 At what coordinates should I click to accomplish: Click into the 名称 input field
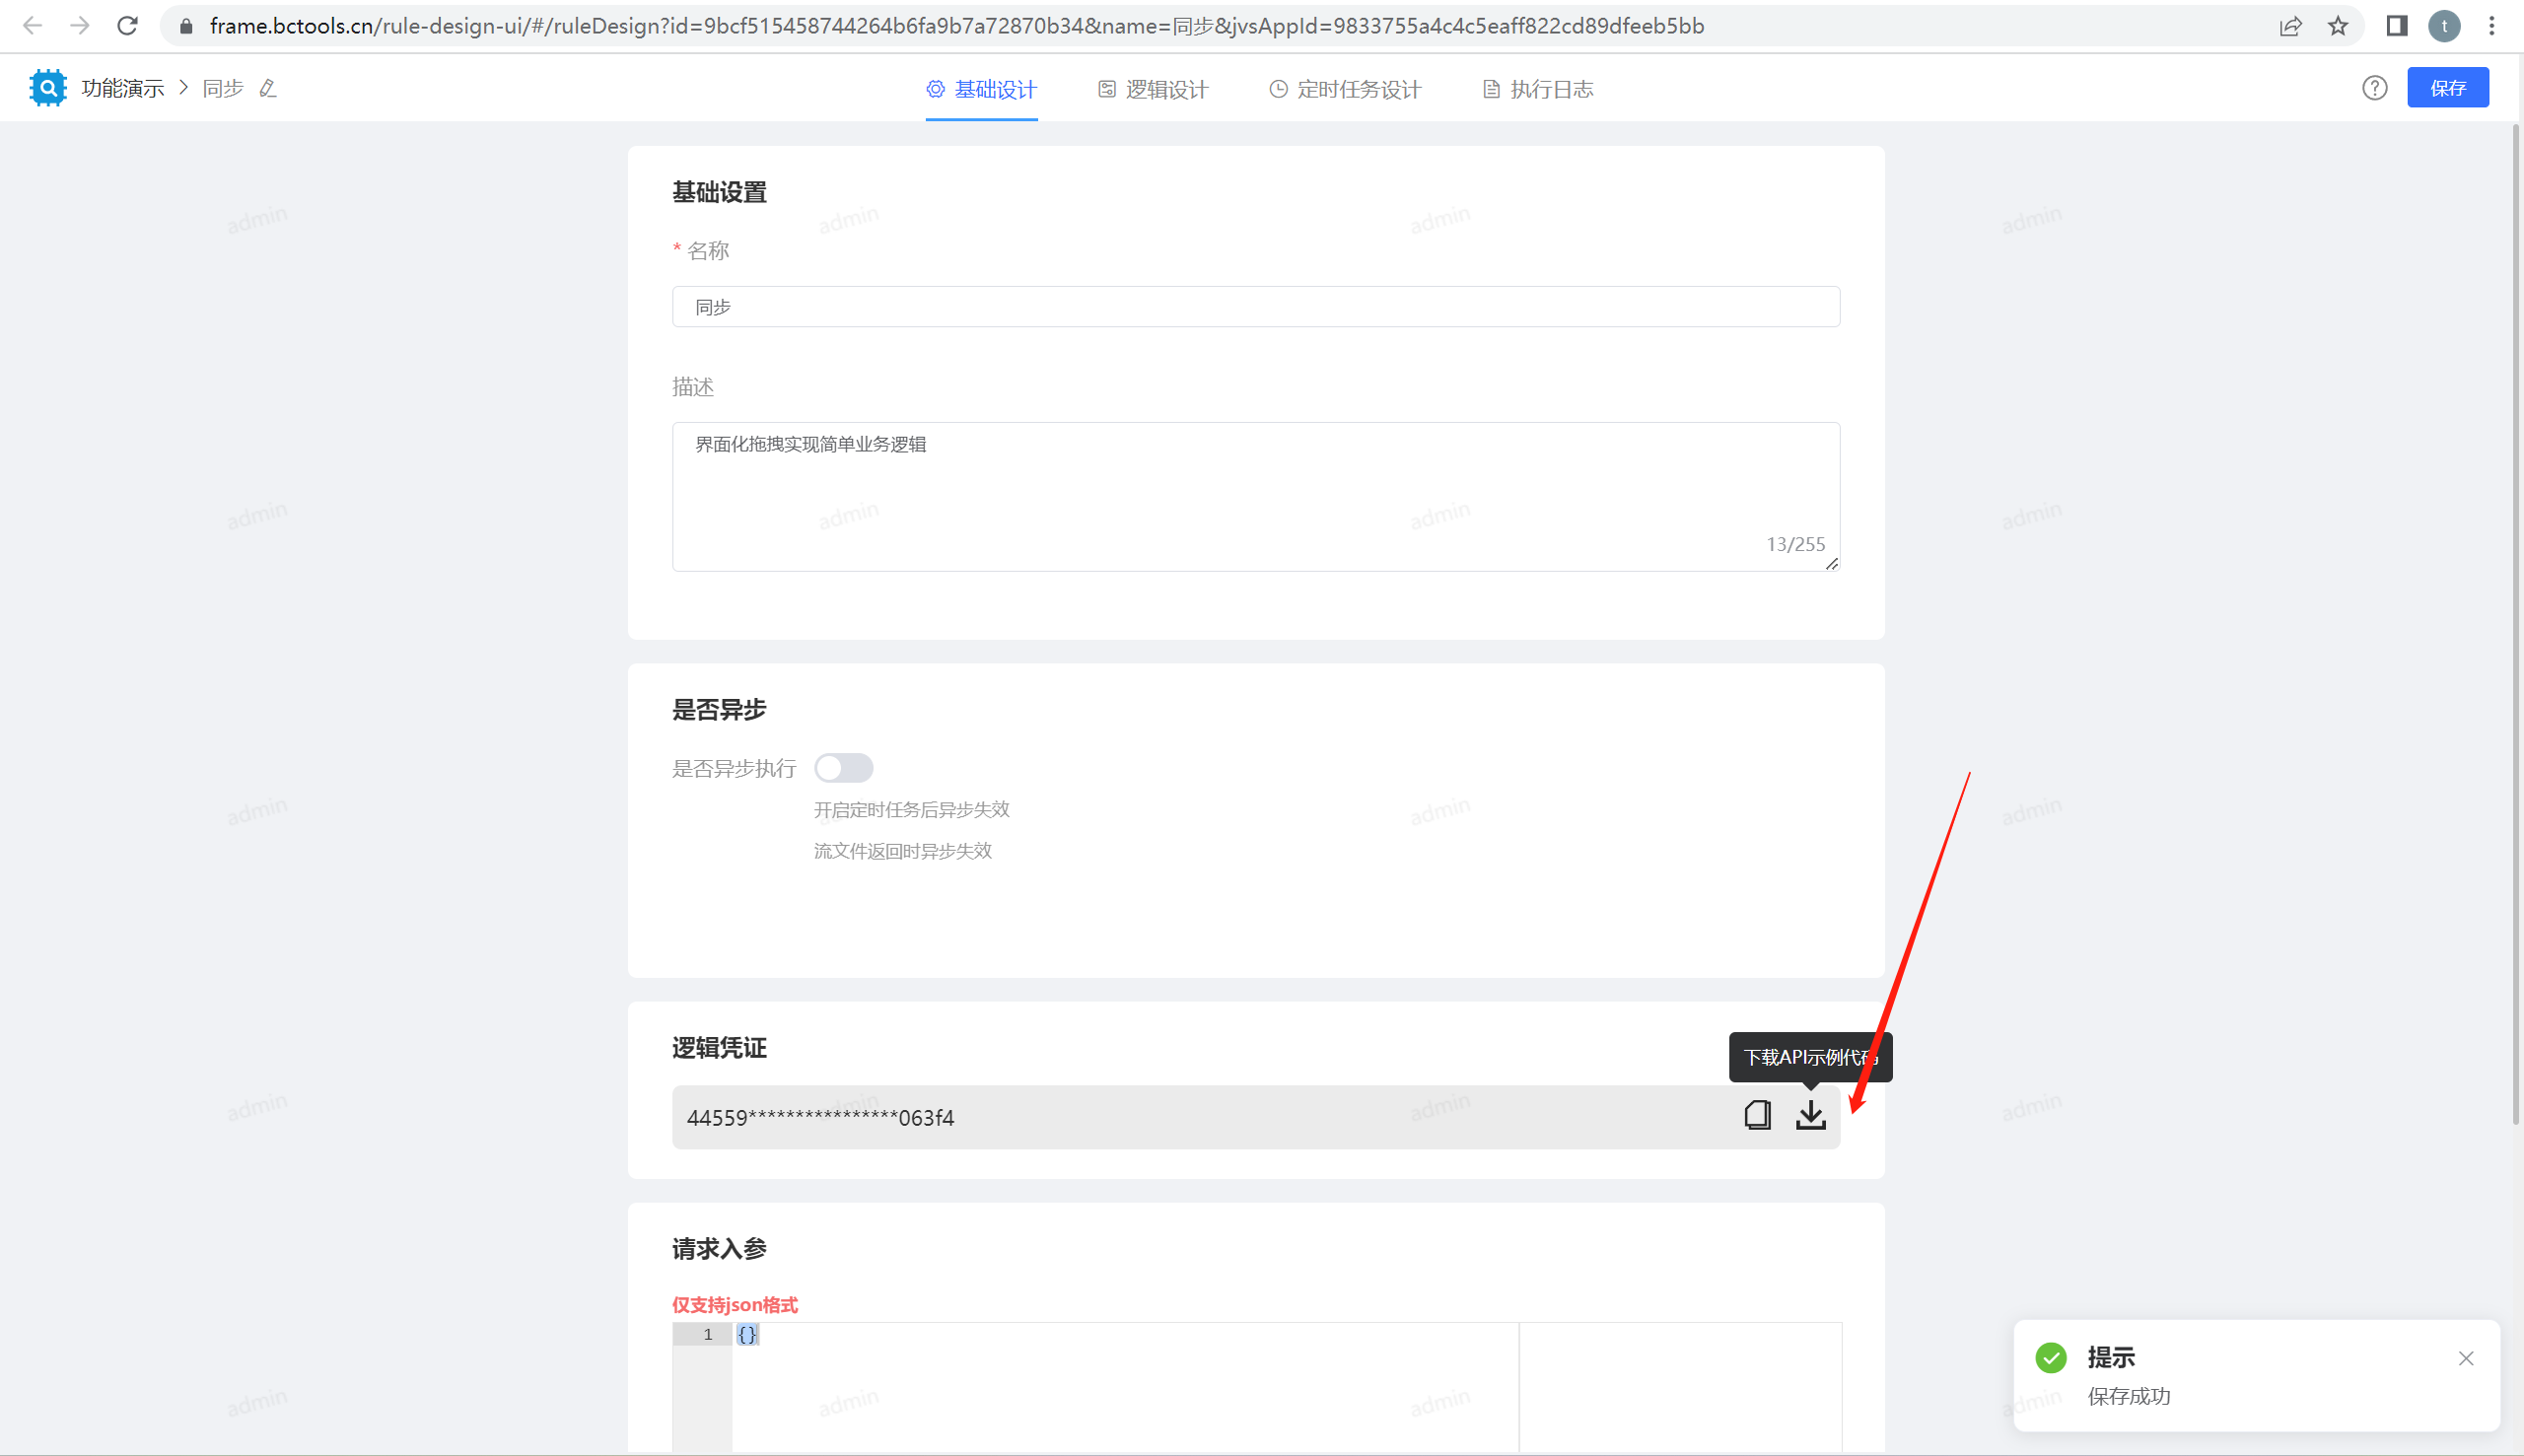1255,307
